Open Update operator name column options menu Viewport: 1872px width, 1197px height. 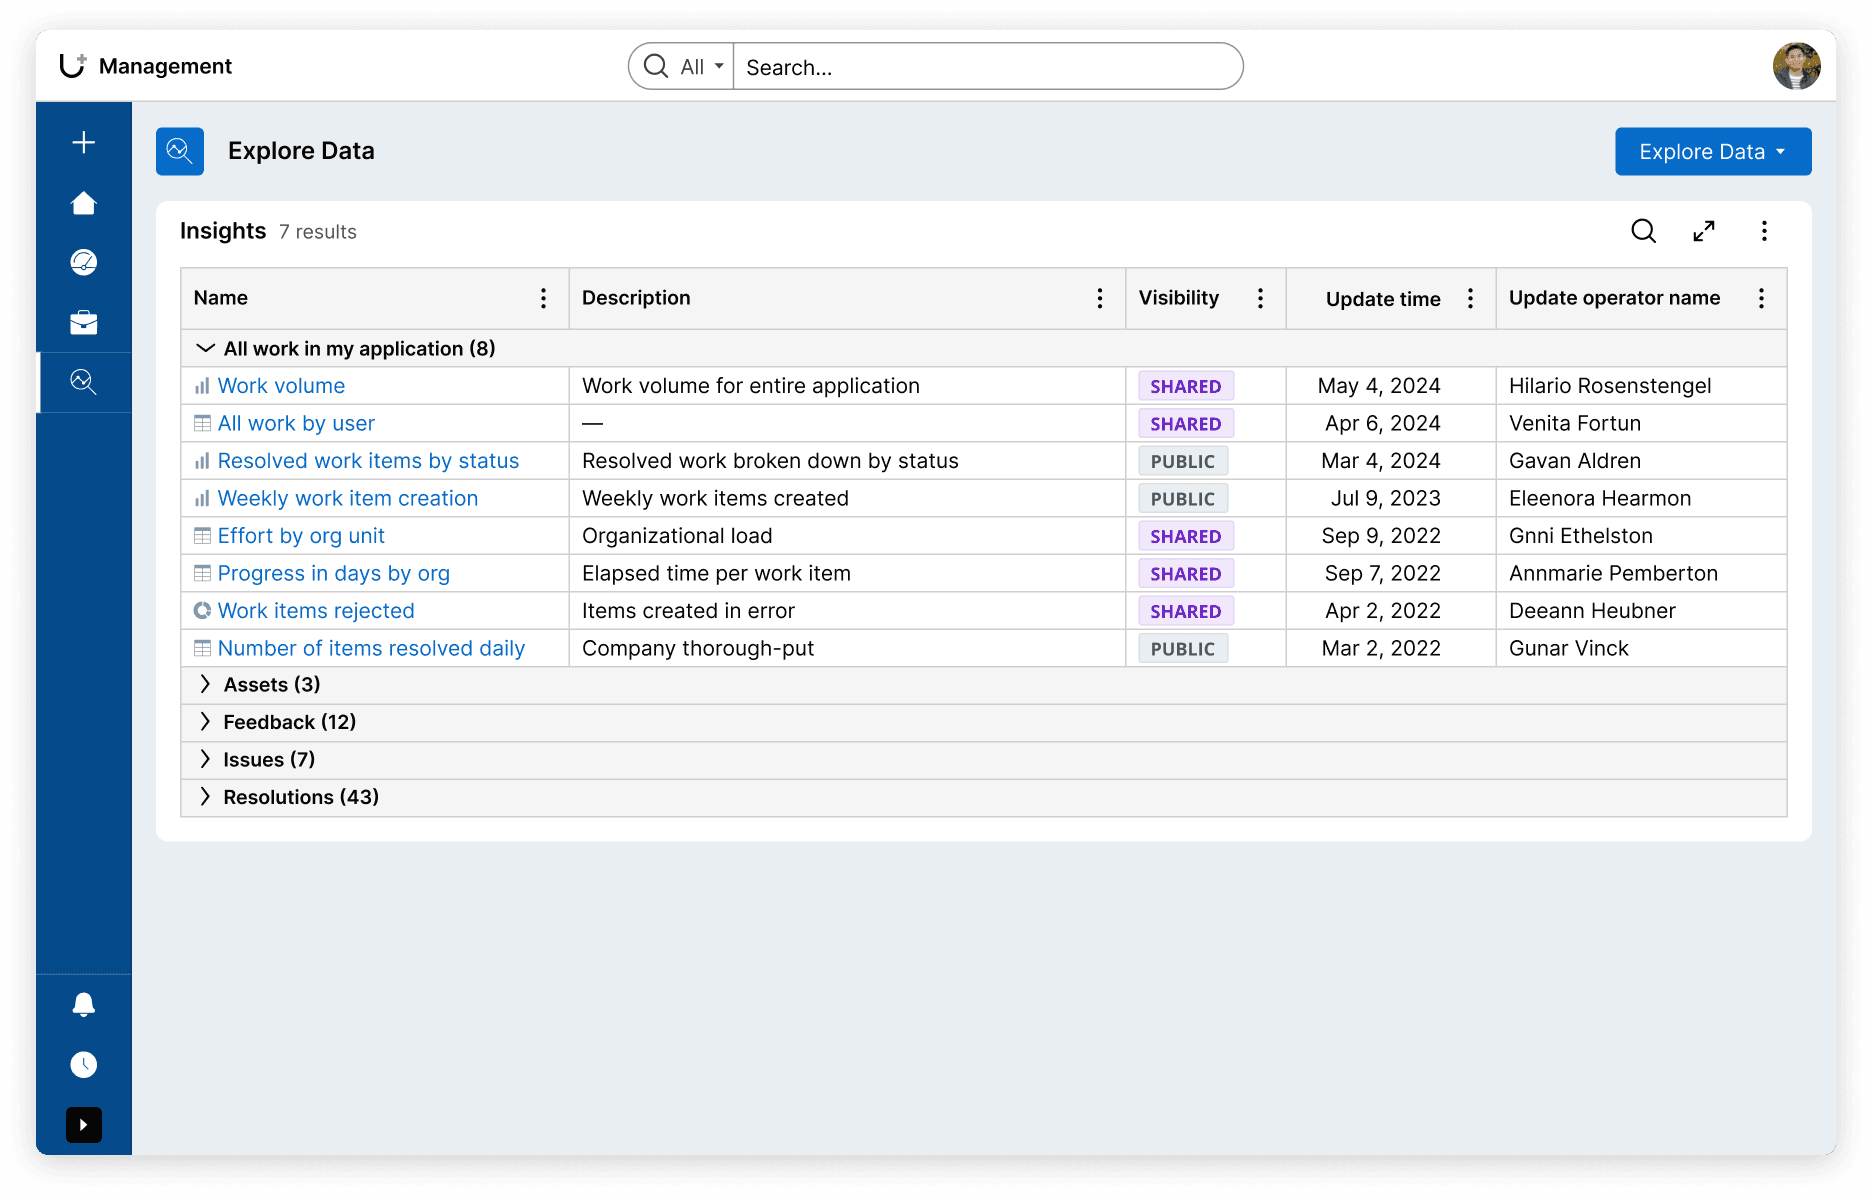tap(1761, 298)
